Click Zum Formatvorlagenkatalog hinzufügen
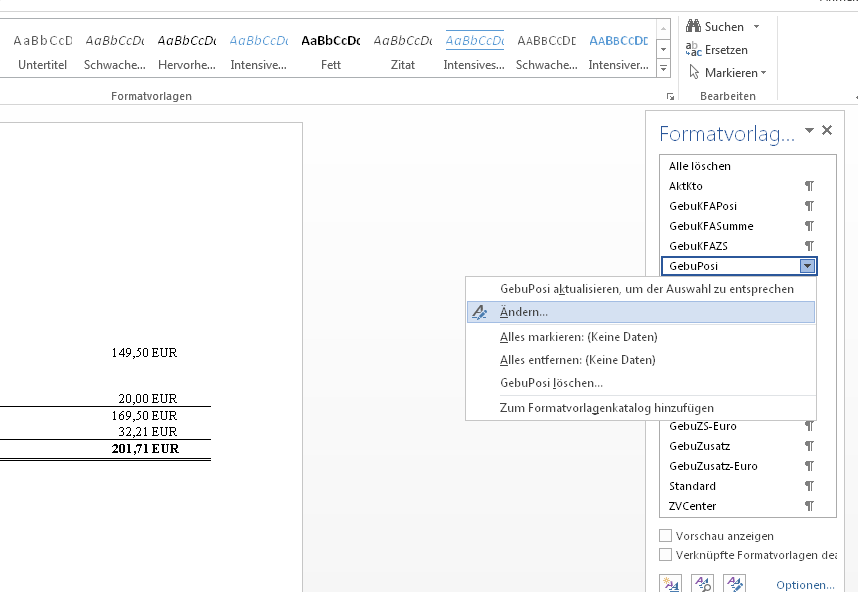Screen dimensions: 858x592 click(606, 407)
